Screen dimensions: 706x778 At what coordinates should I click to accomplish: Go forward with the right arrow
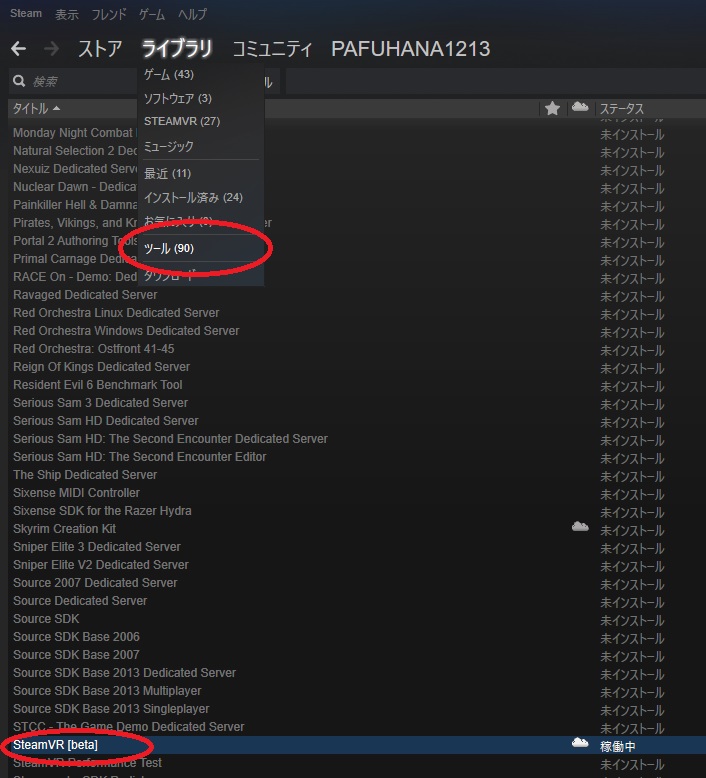click(51, 49)
